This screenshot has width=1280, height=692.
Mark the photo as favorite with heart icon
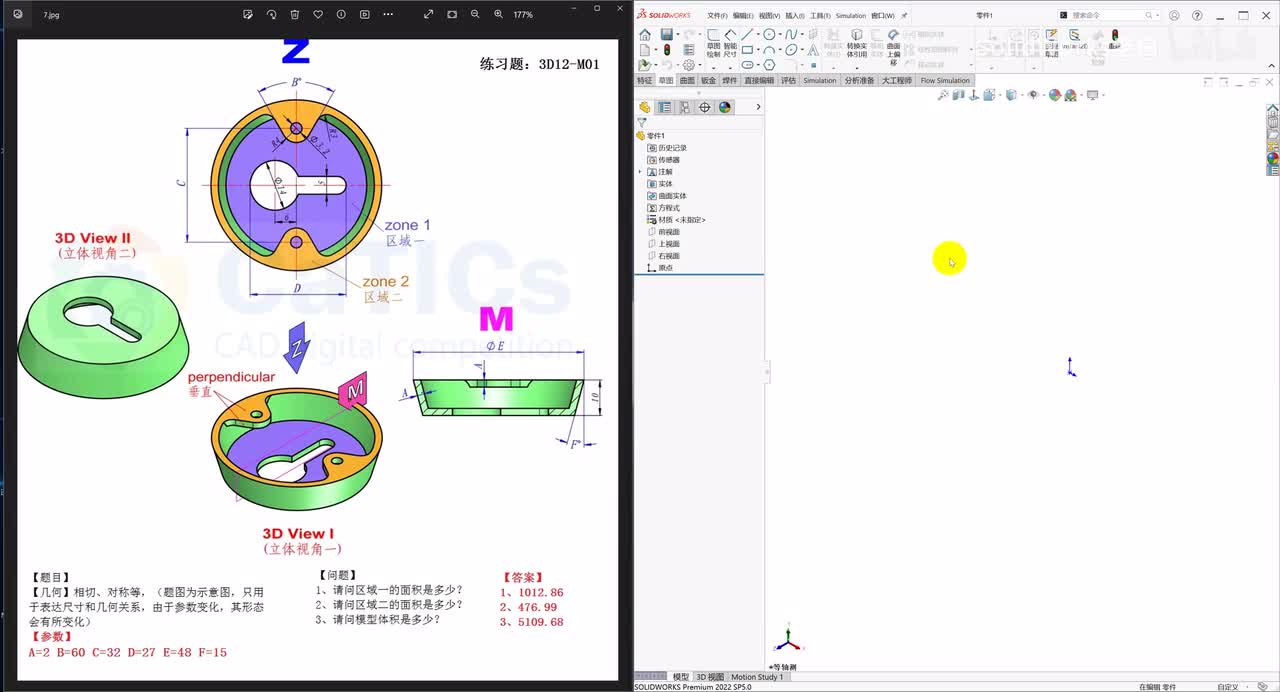pyautogui.click(x=318, y=15)
